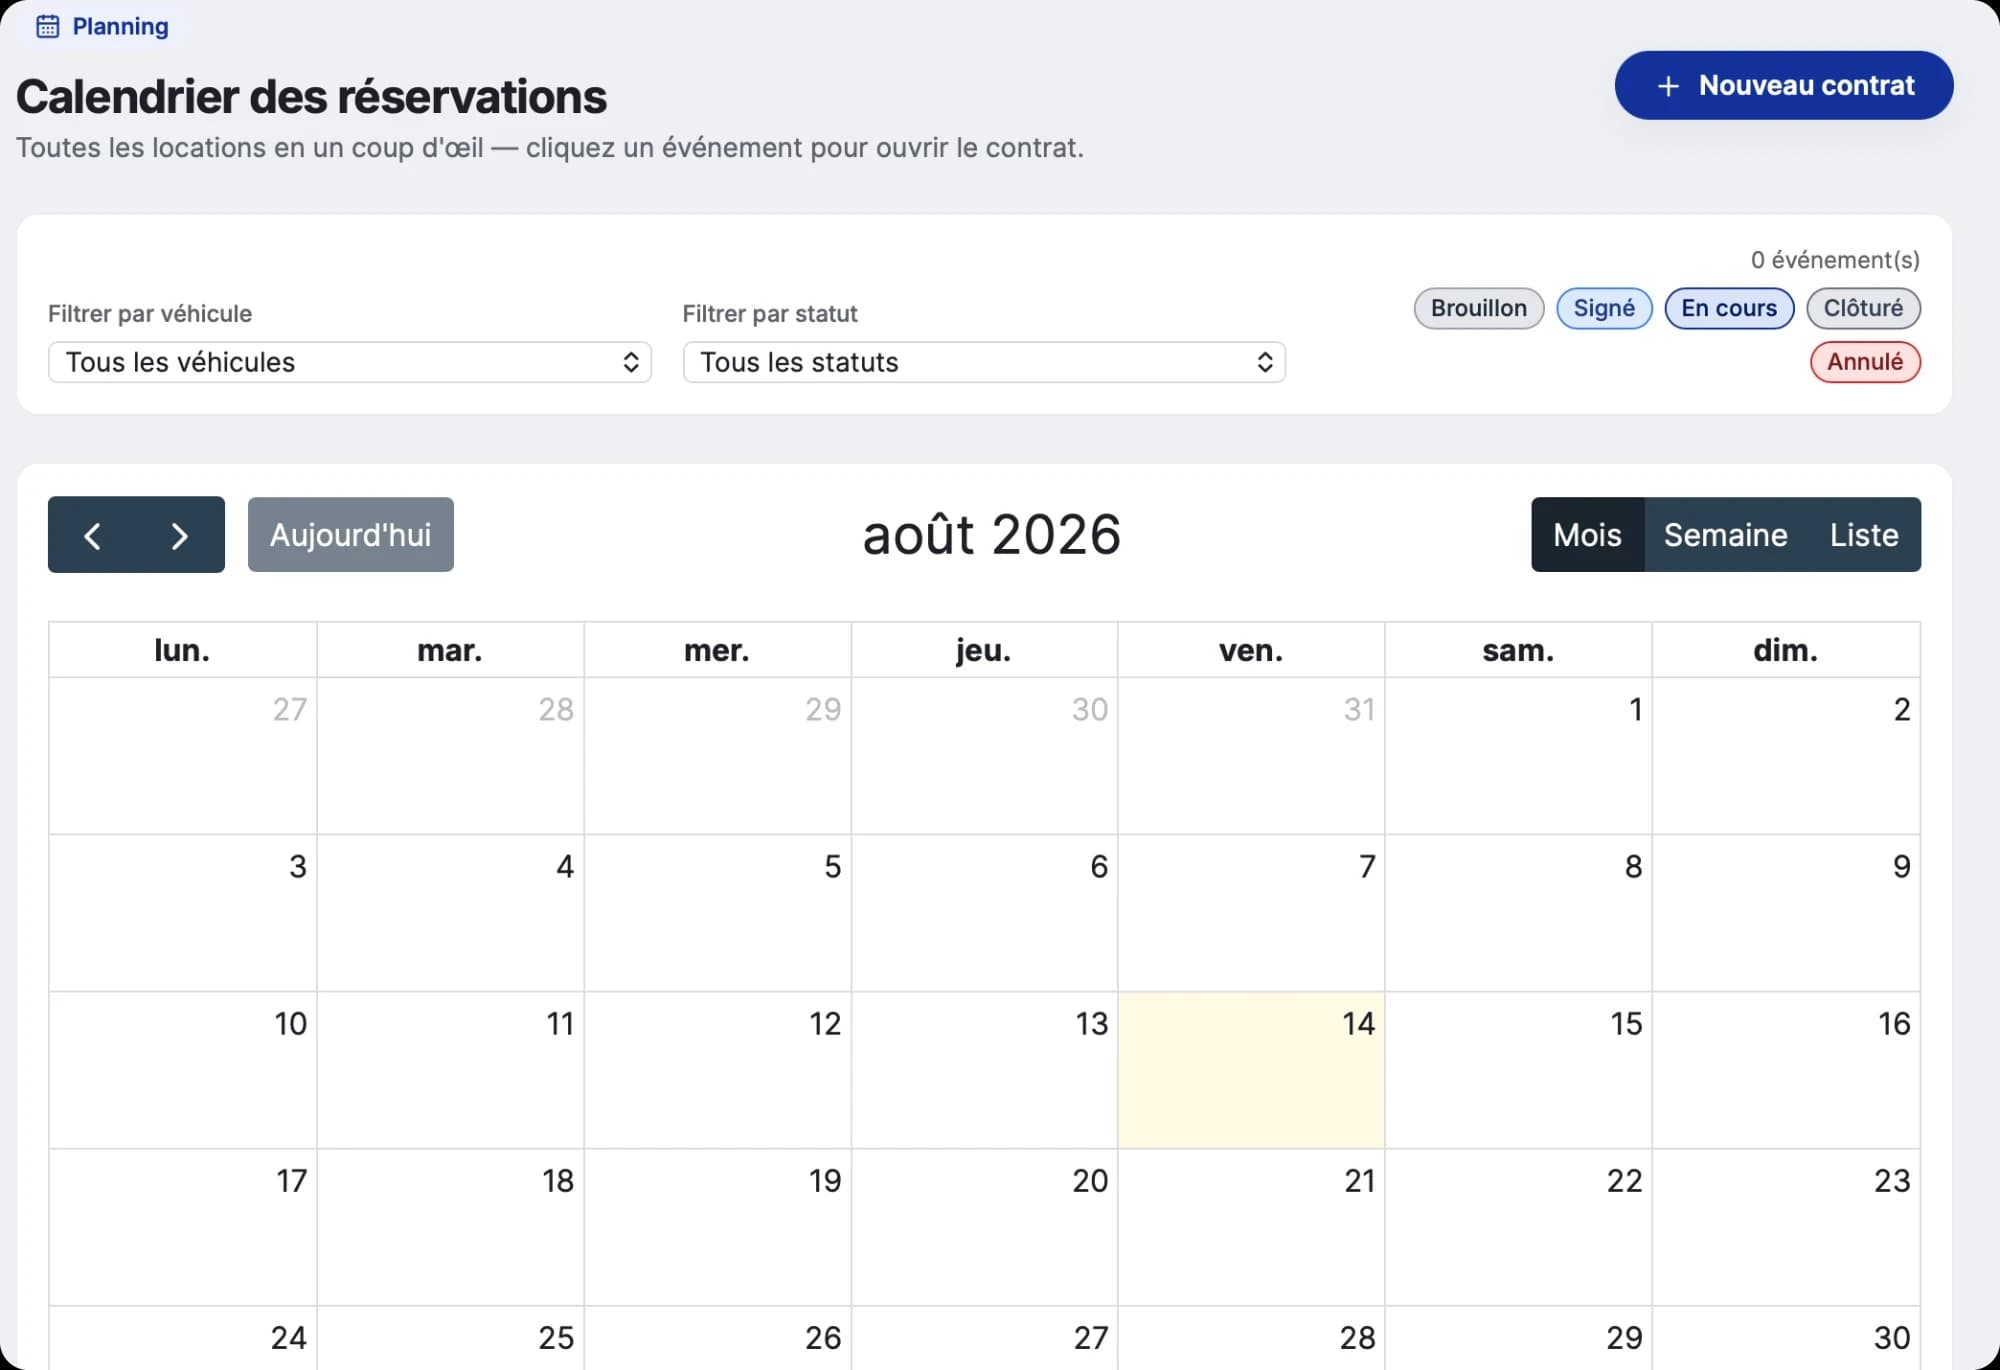Click day number 7
The height and width of the screenshot is (1370, 2000).
tap(1367, 866)
